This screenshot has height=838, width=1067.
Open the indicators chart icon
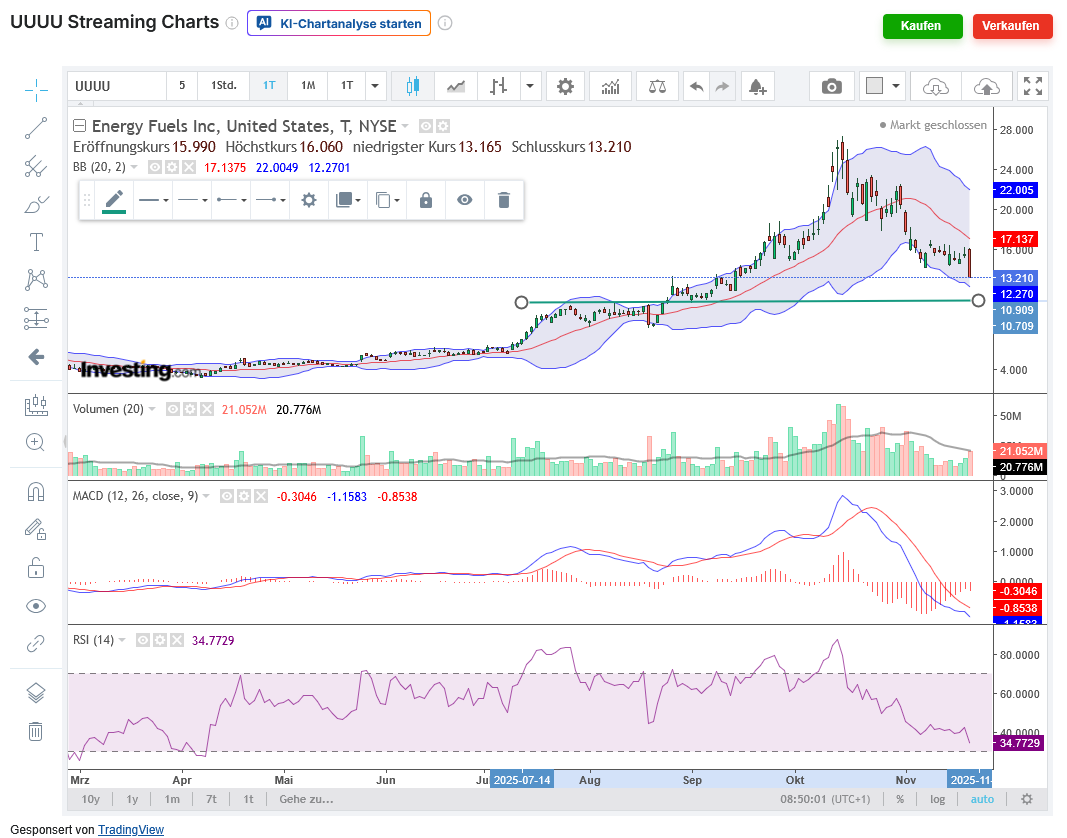tap(609, 86)
